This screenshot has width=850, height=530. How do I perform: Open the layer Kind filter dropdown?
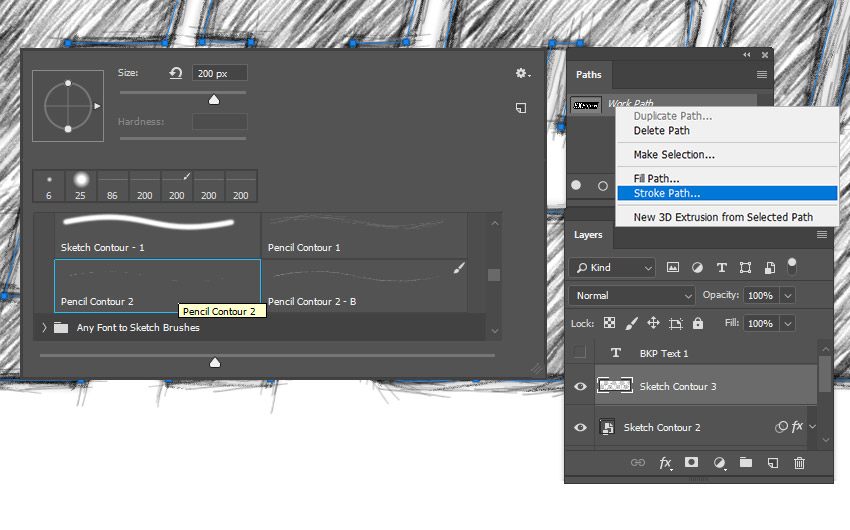tap(613, 268)
